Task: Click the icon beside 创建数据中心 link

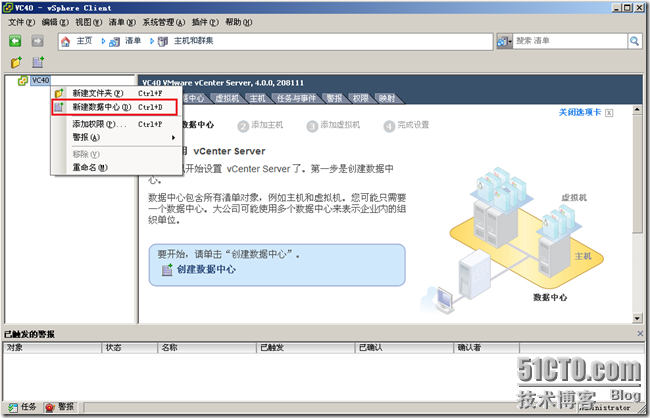Action: tap(167, 270)
